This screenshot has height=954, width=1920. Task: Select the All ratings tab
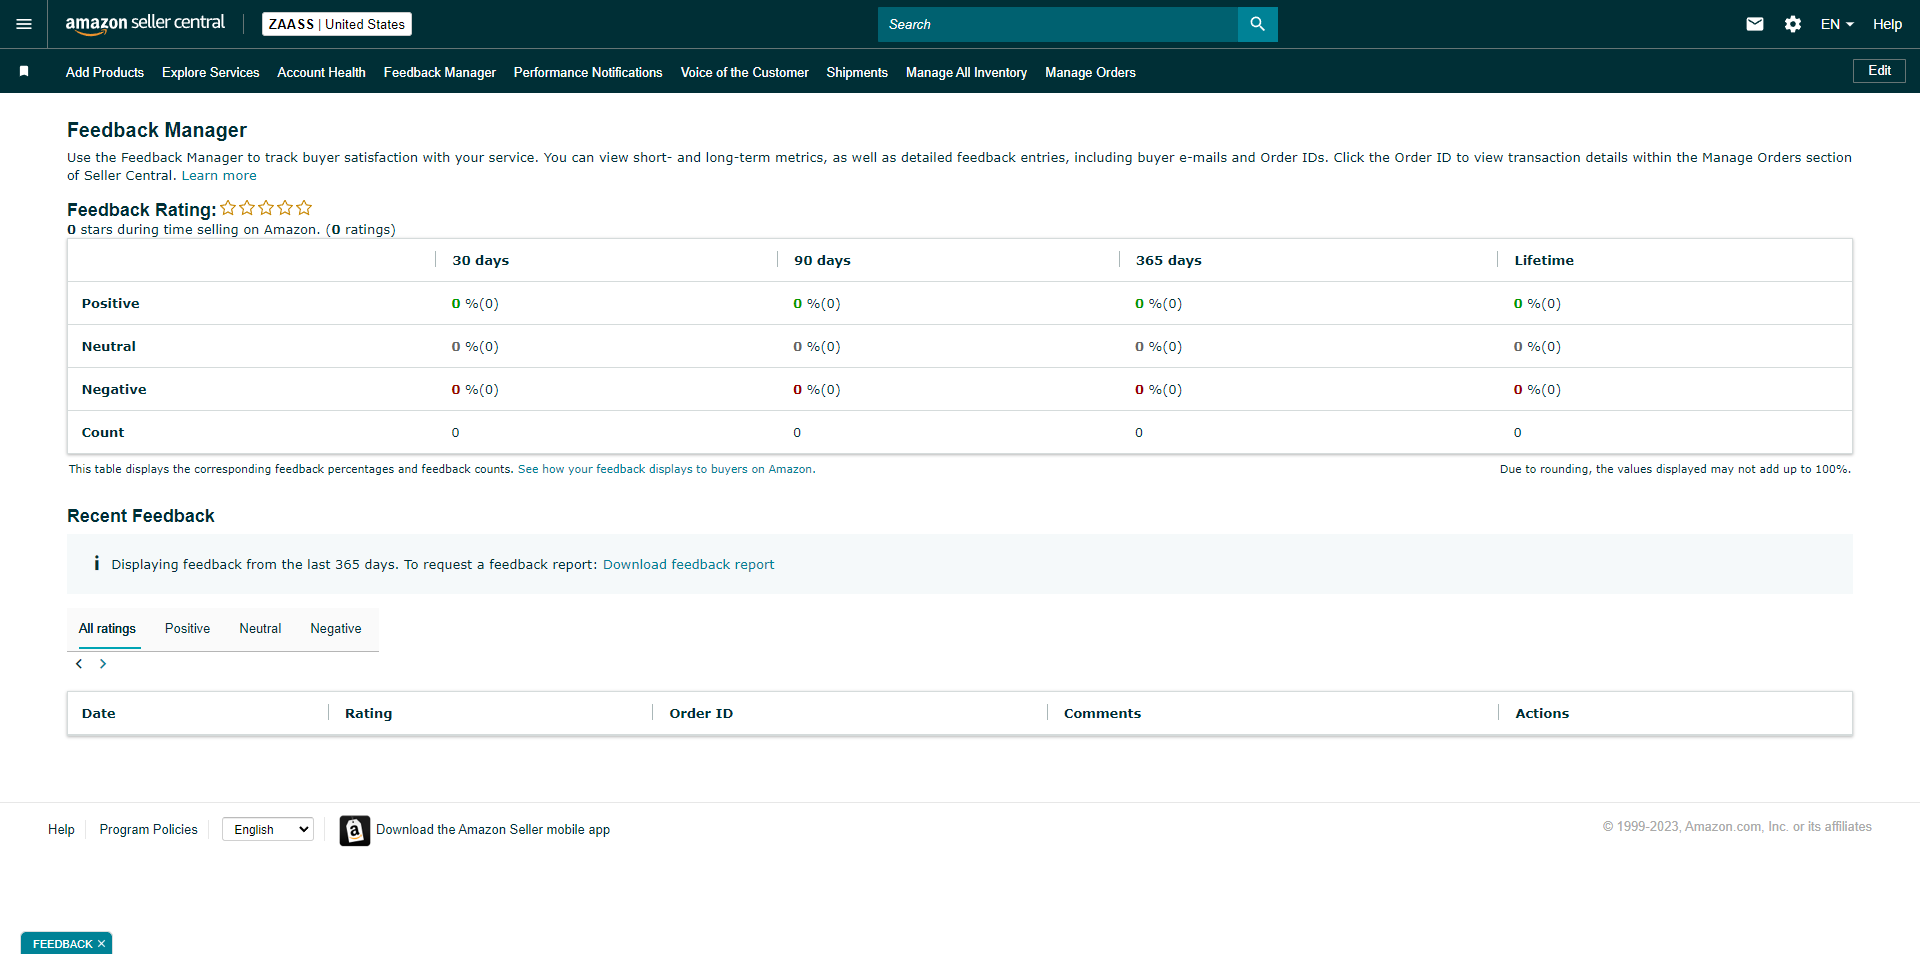pyautogui.click(x=107, y=628)
